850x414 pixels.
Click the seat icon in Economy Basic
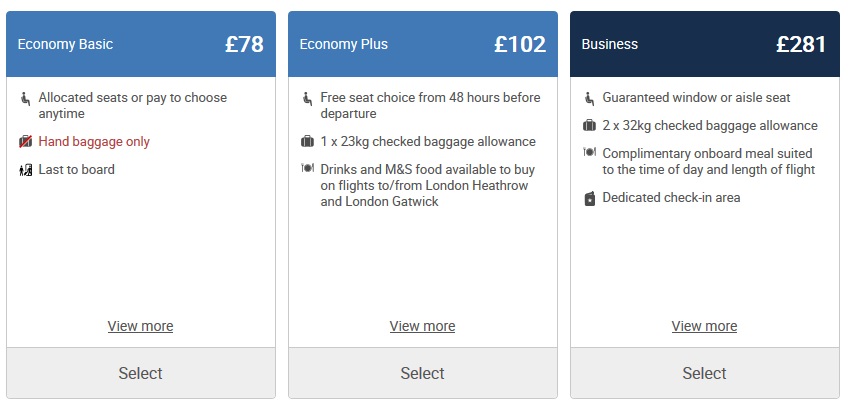coord(26,98)
